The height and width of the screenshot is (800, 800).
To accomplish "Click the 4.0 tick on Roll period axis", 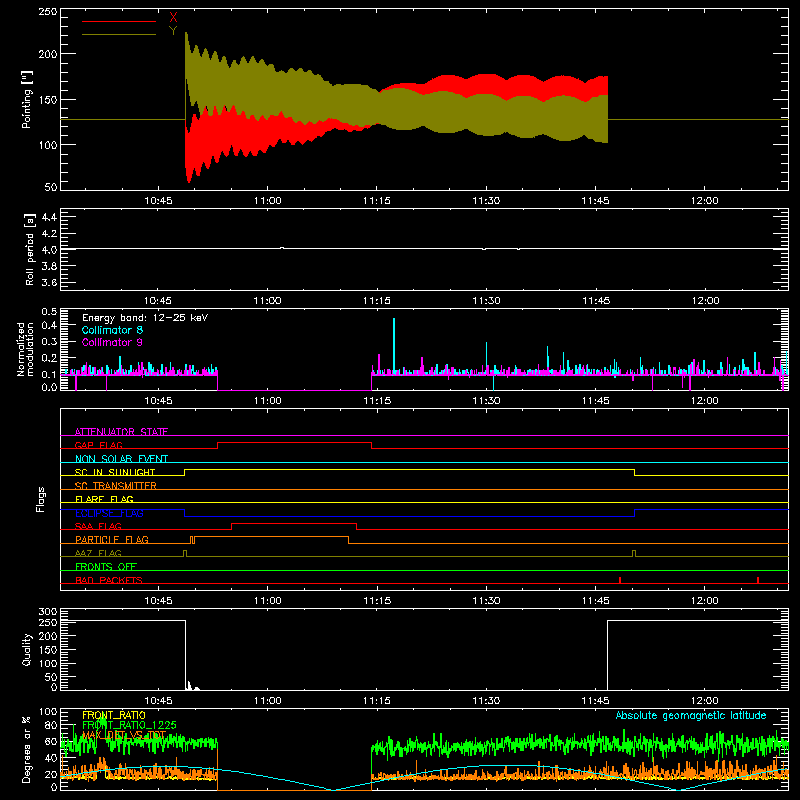I will coord(49,250).
